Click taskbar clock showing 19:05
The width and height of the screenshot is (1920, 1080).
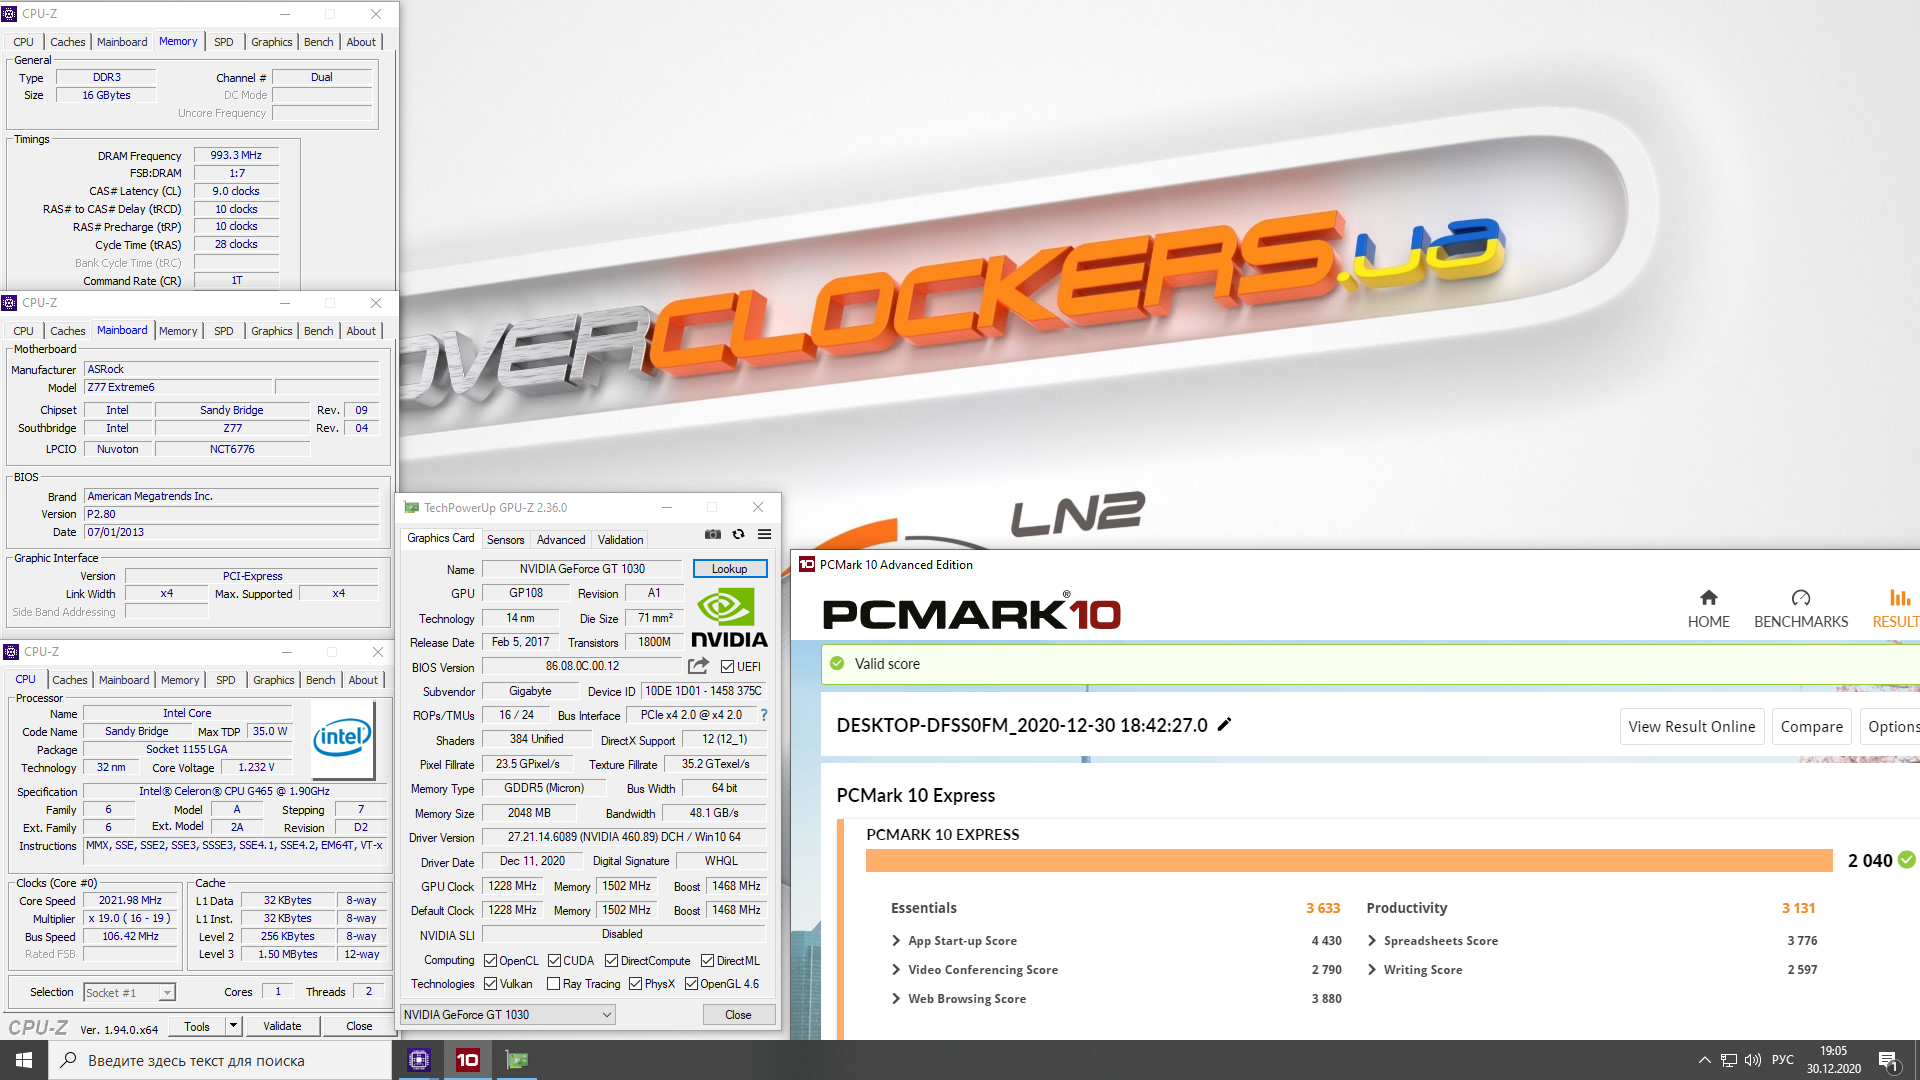[1834, 1060]
